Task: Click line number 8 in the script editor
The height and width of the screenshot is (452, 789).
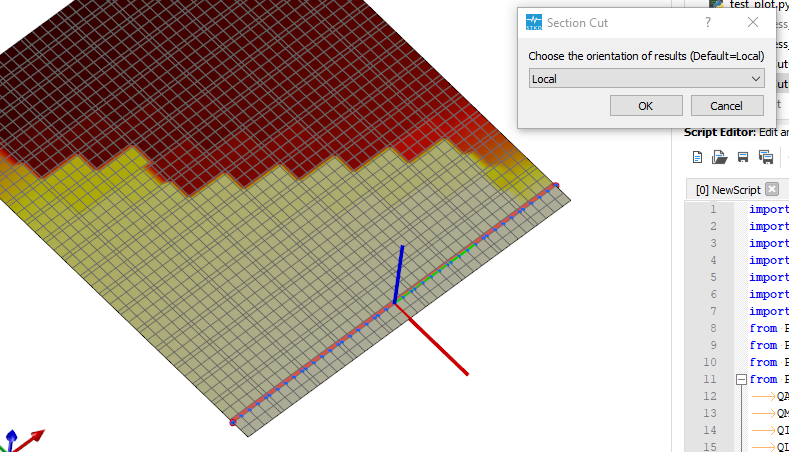Action: [x=713, y=328]
